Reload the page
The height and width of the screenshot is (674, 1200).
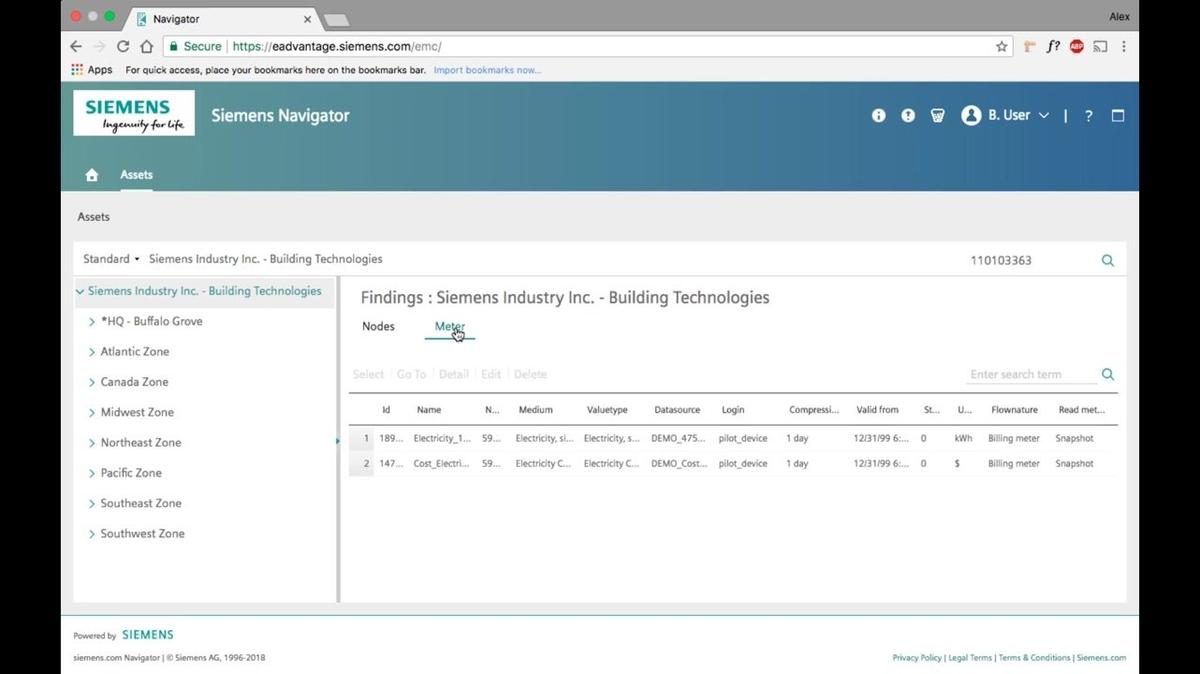123,46
